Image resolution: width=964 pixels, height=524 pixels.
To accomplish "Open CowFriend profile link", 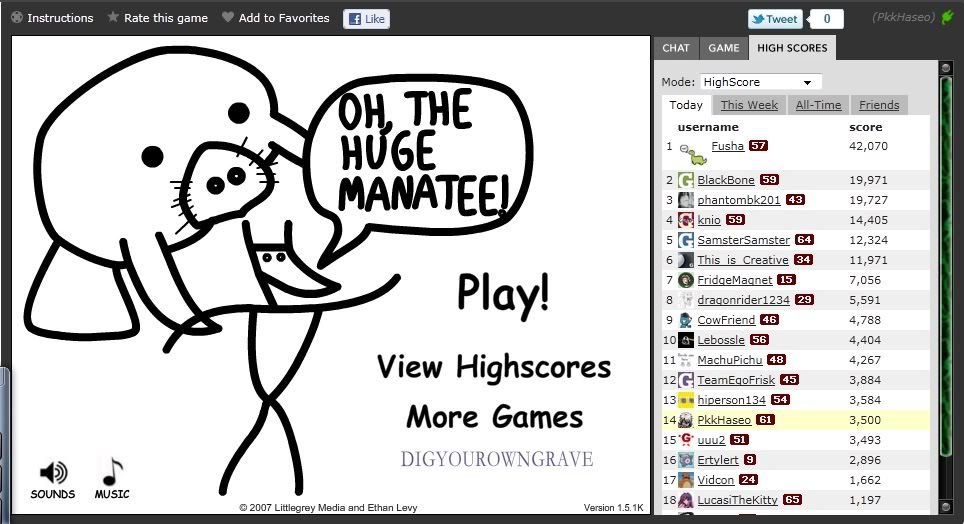I will coord(726,320).
